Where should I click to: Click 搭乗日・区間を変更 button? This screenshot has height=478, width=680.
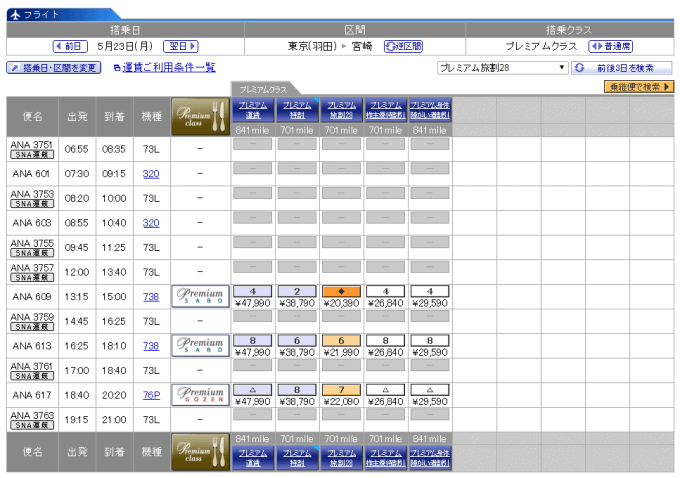(x=54, y=68)
